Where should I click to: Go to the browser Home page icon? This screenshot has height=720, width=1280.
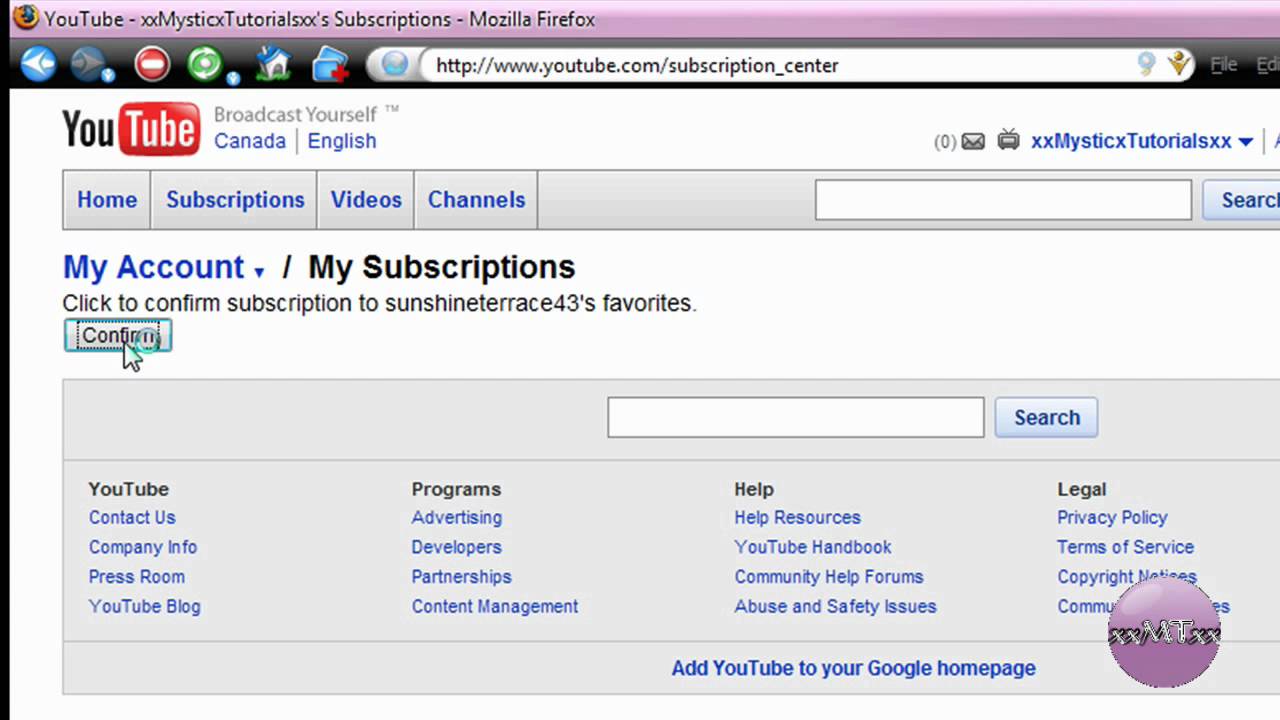tap(272, 65)
